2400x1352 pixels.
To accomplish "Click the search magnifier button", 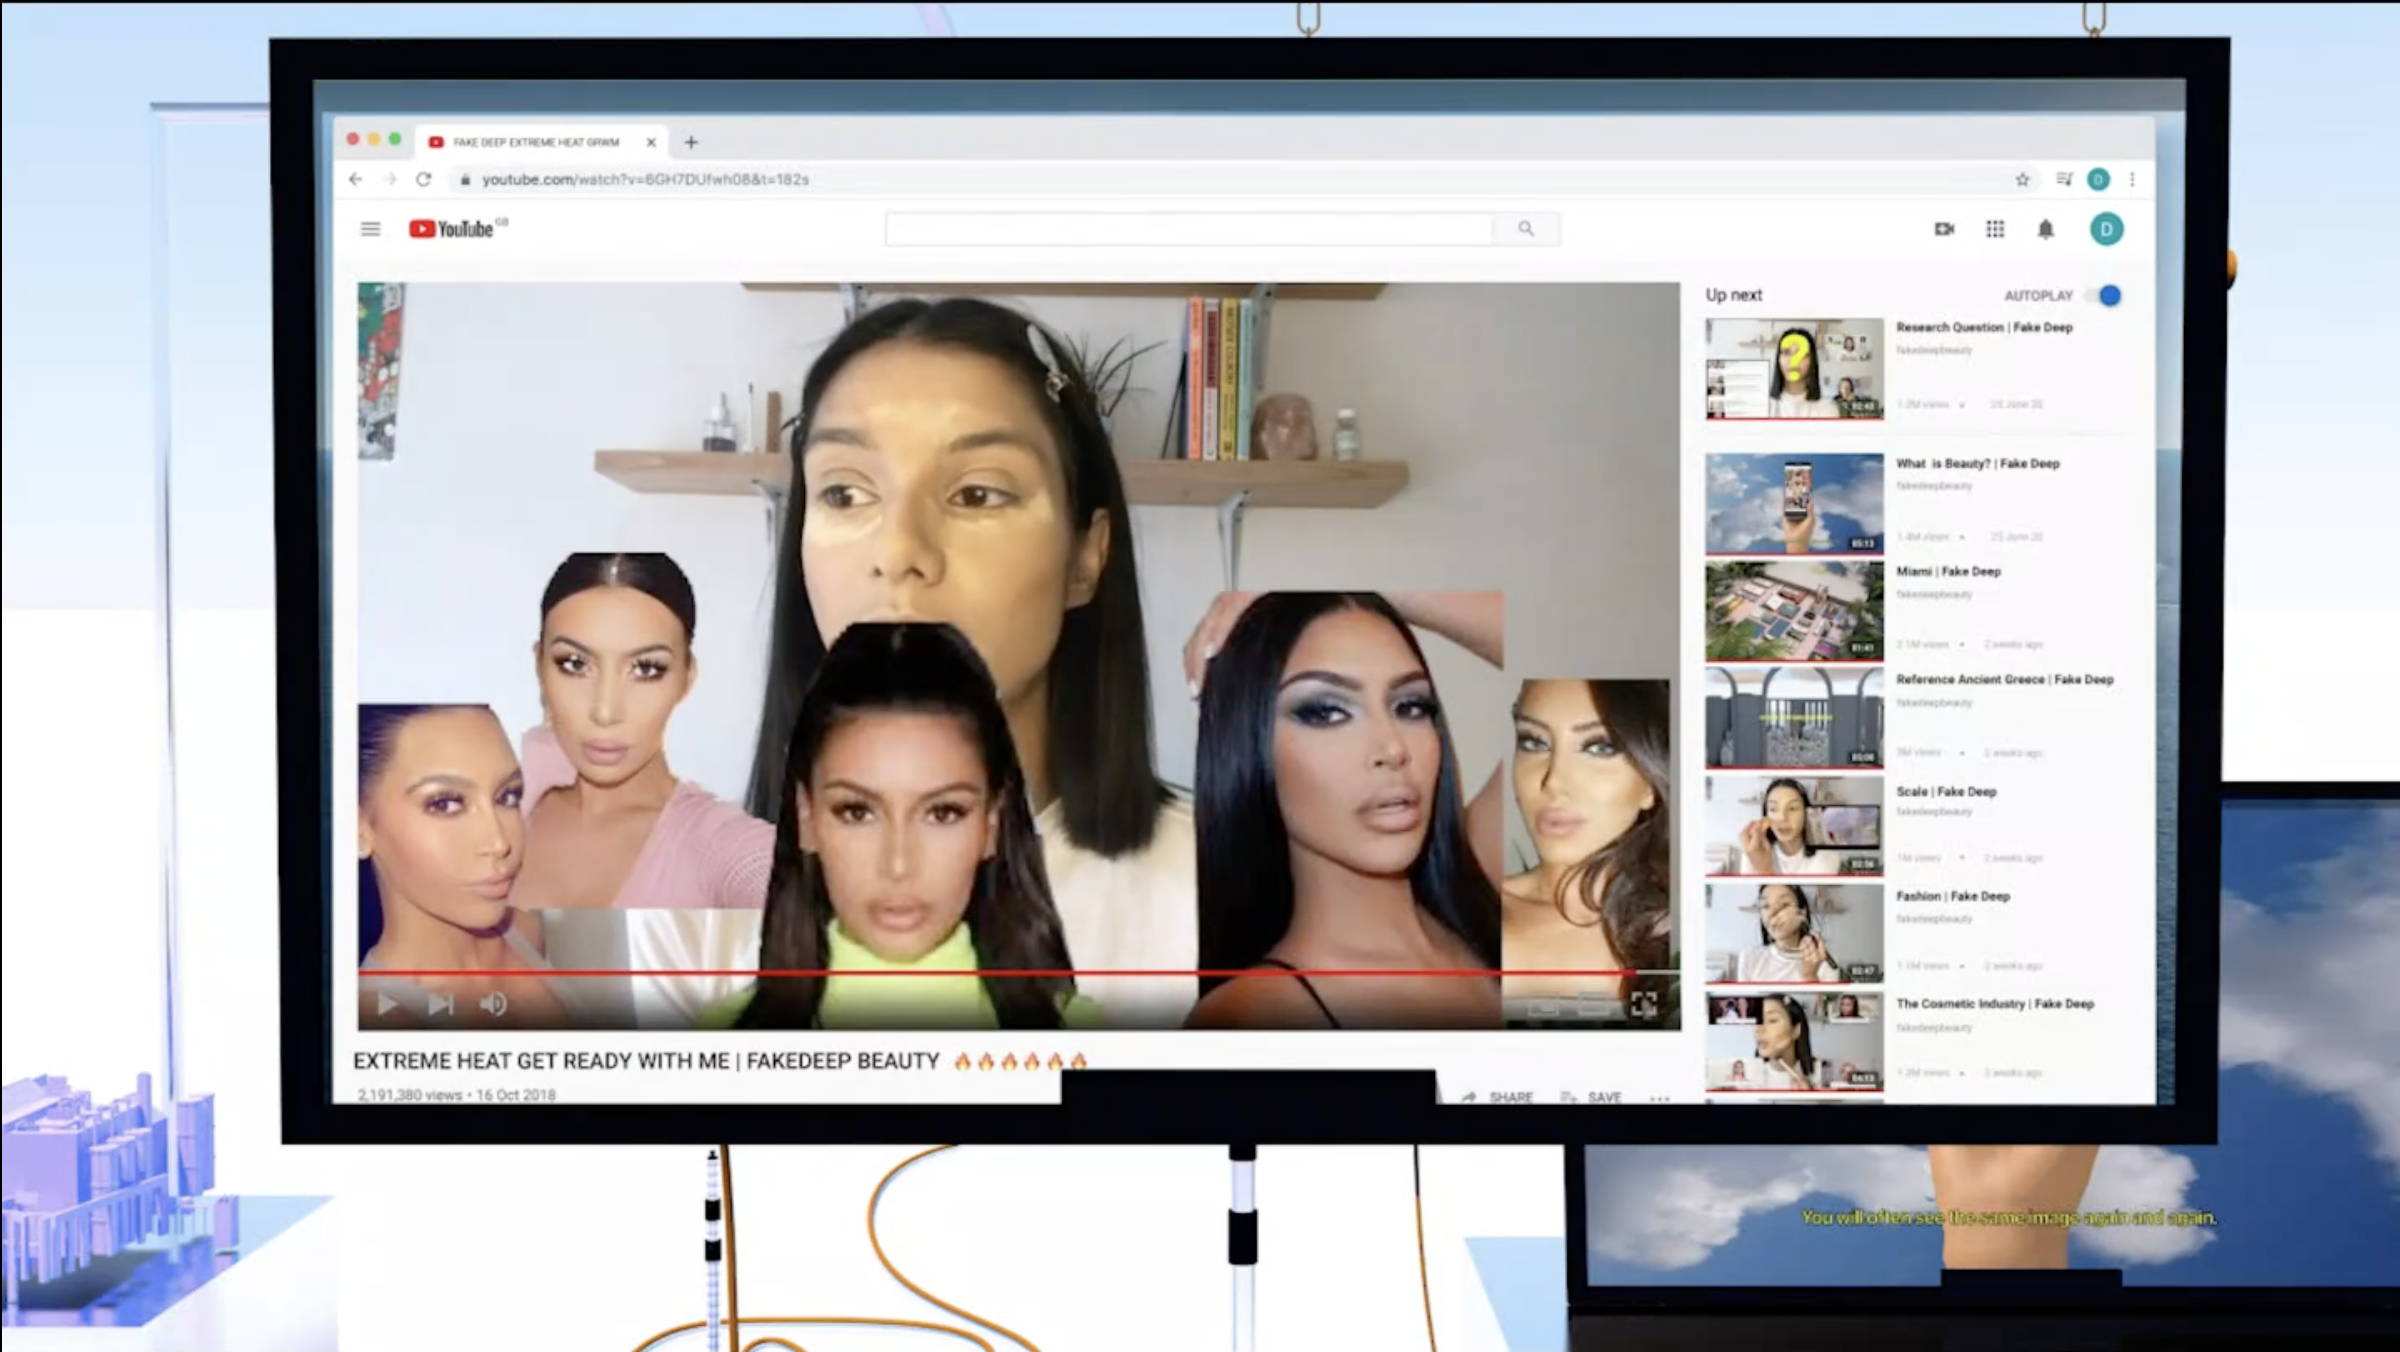I will coord(1525,229).
